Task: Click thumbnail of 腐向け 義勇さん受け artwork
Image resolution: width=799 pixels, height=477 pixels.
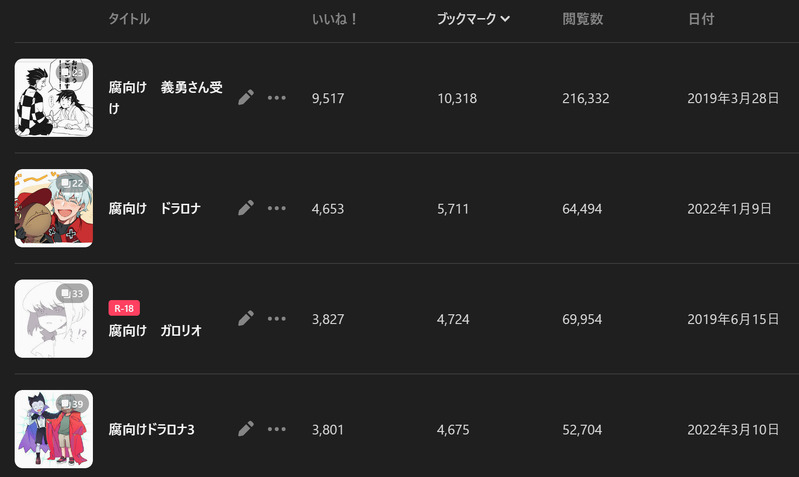Action: pyautogui.click(x=54, y=98)
